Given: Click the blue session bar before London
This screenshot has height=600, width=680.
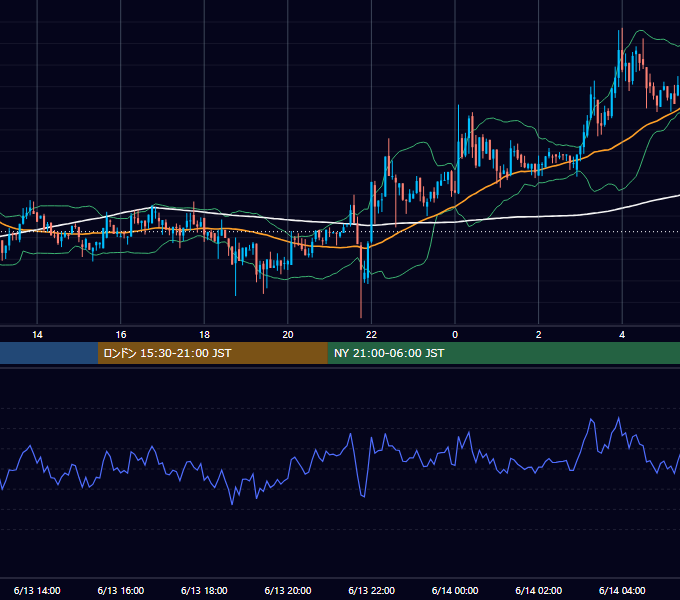Looking at the screenshot, I should pos(49,353).
